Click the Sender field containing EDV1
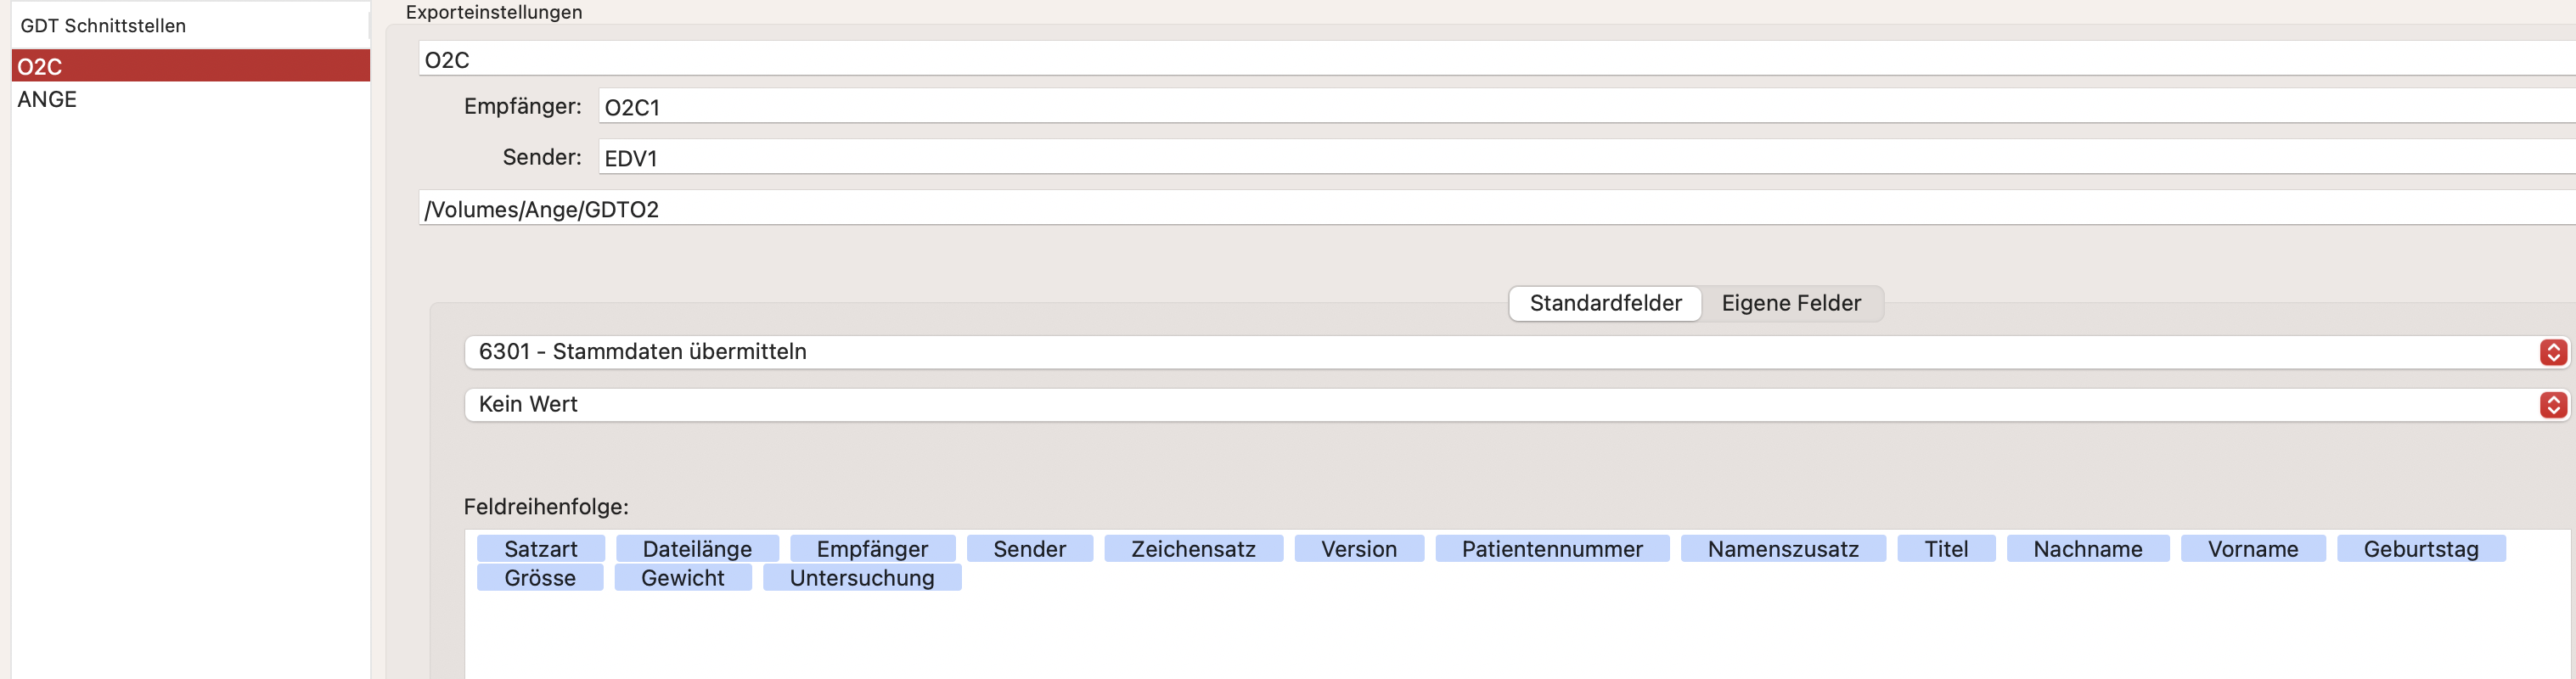Viewport: 2576px width, 679px height. click(1587, 158)
